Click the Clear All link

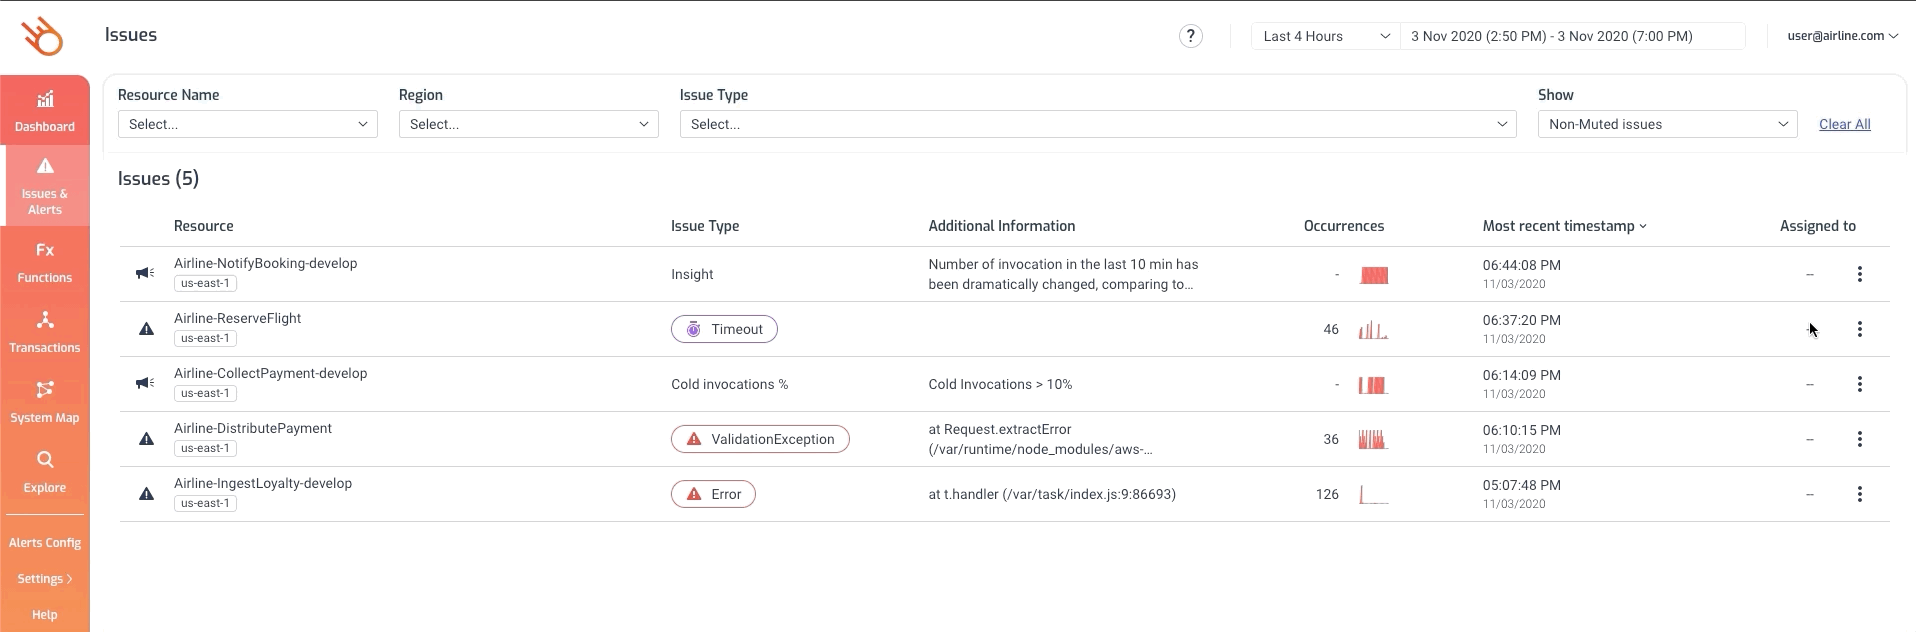1844,124
